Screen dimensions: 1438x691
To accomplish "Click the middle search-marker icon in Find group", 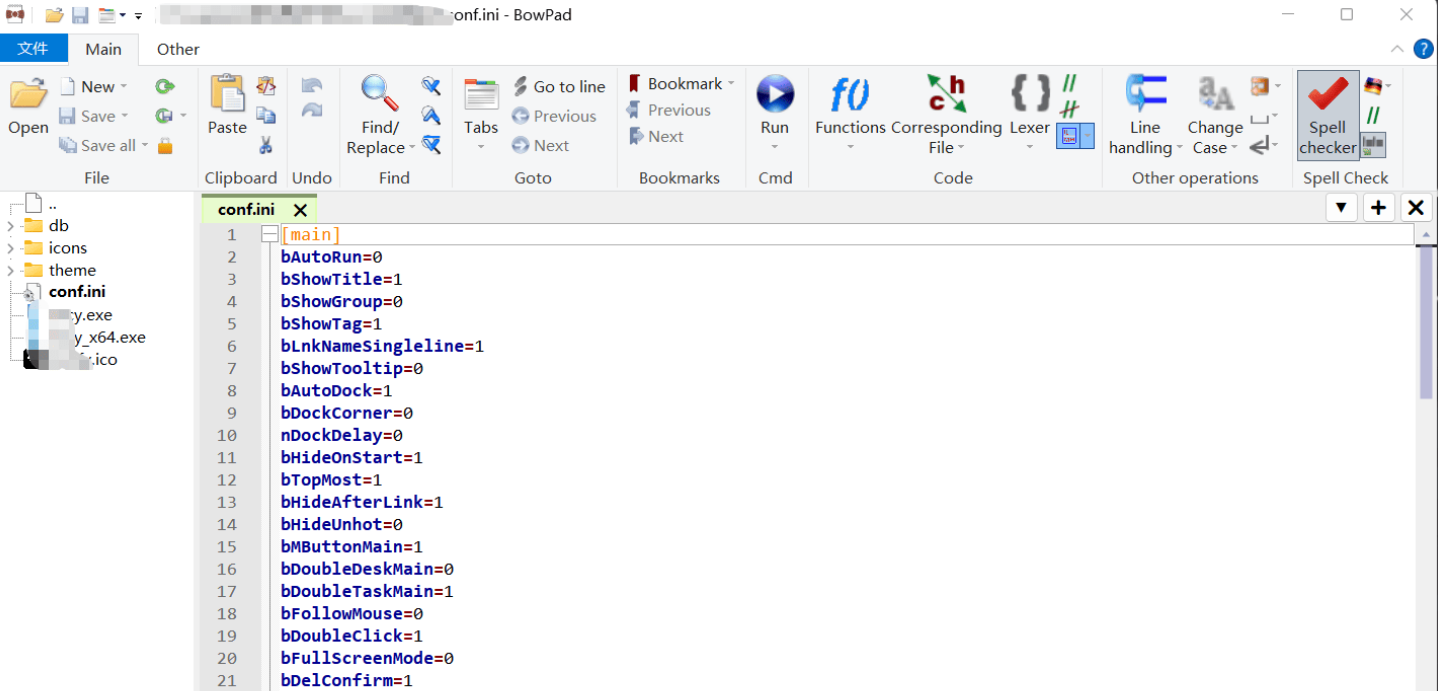I will (431, 115).
